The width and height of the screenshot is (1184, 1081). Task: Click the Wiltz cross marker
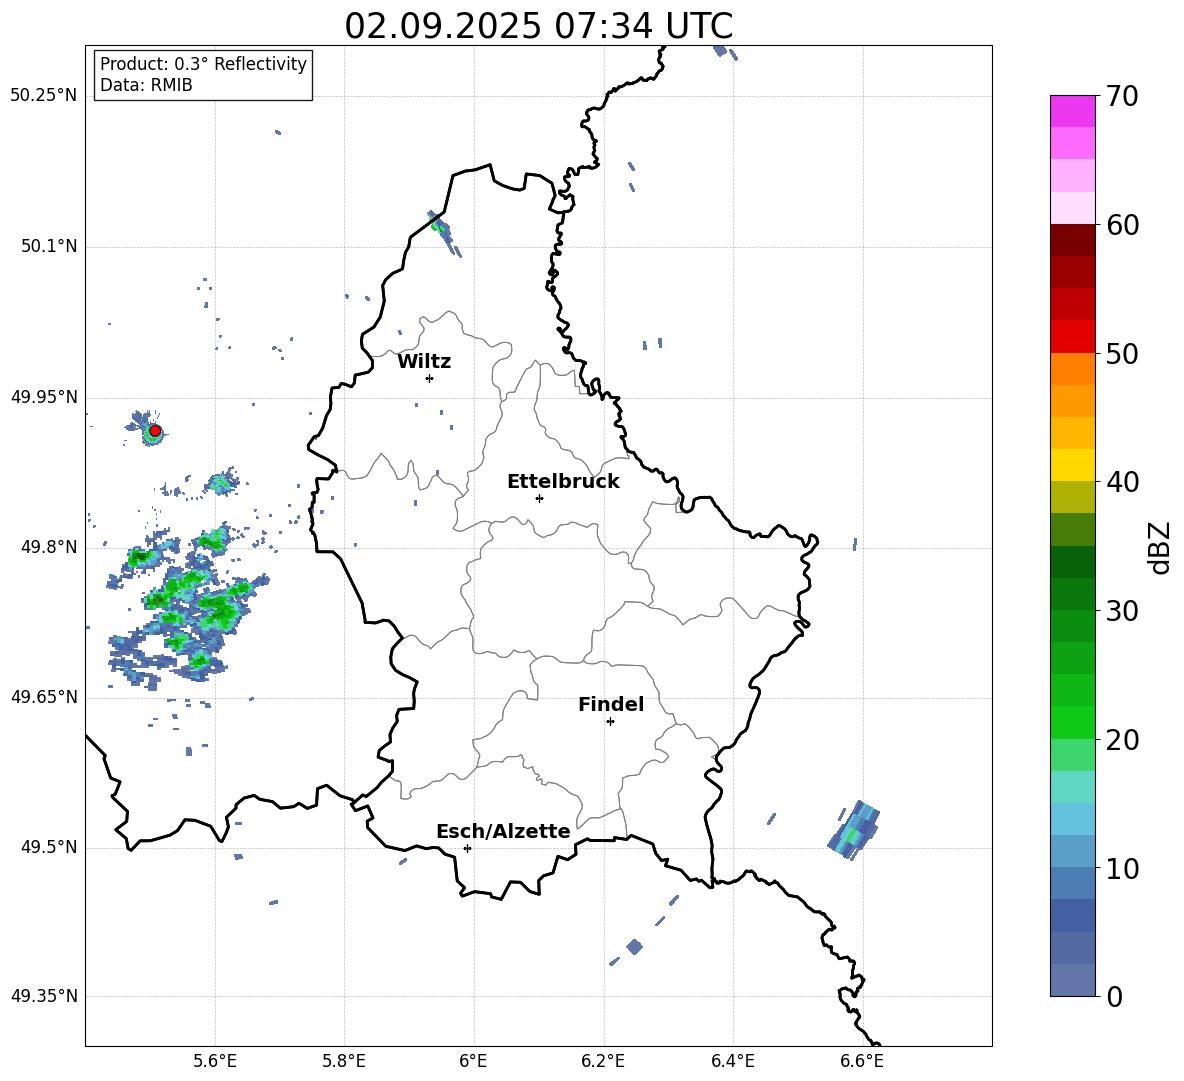pos(430,378)
